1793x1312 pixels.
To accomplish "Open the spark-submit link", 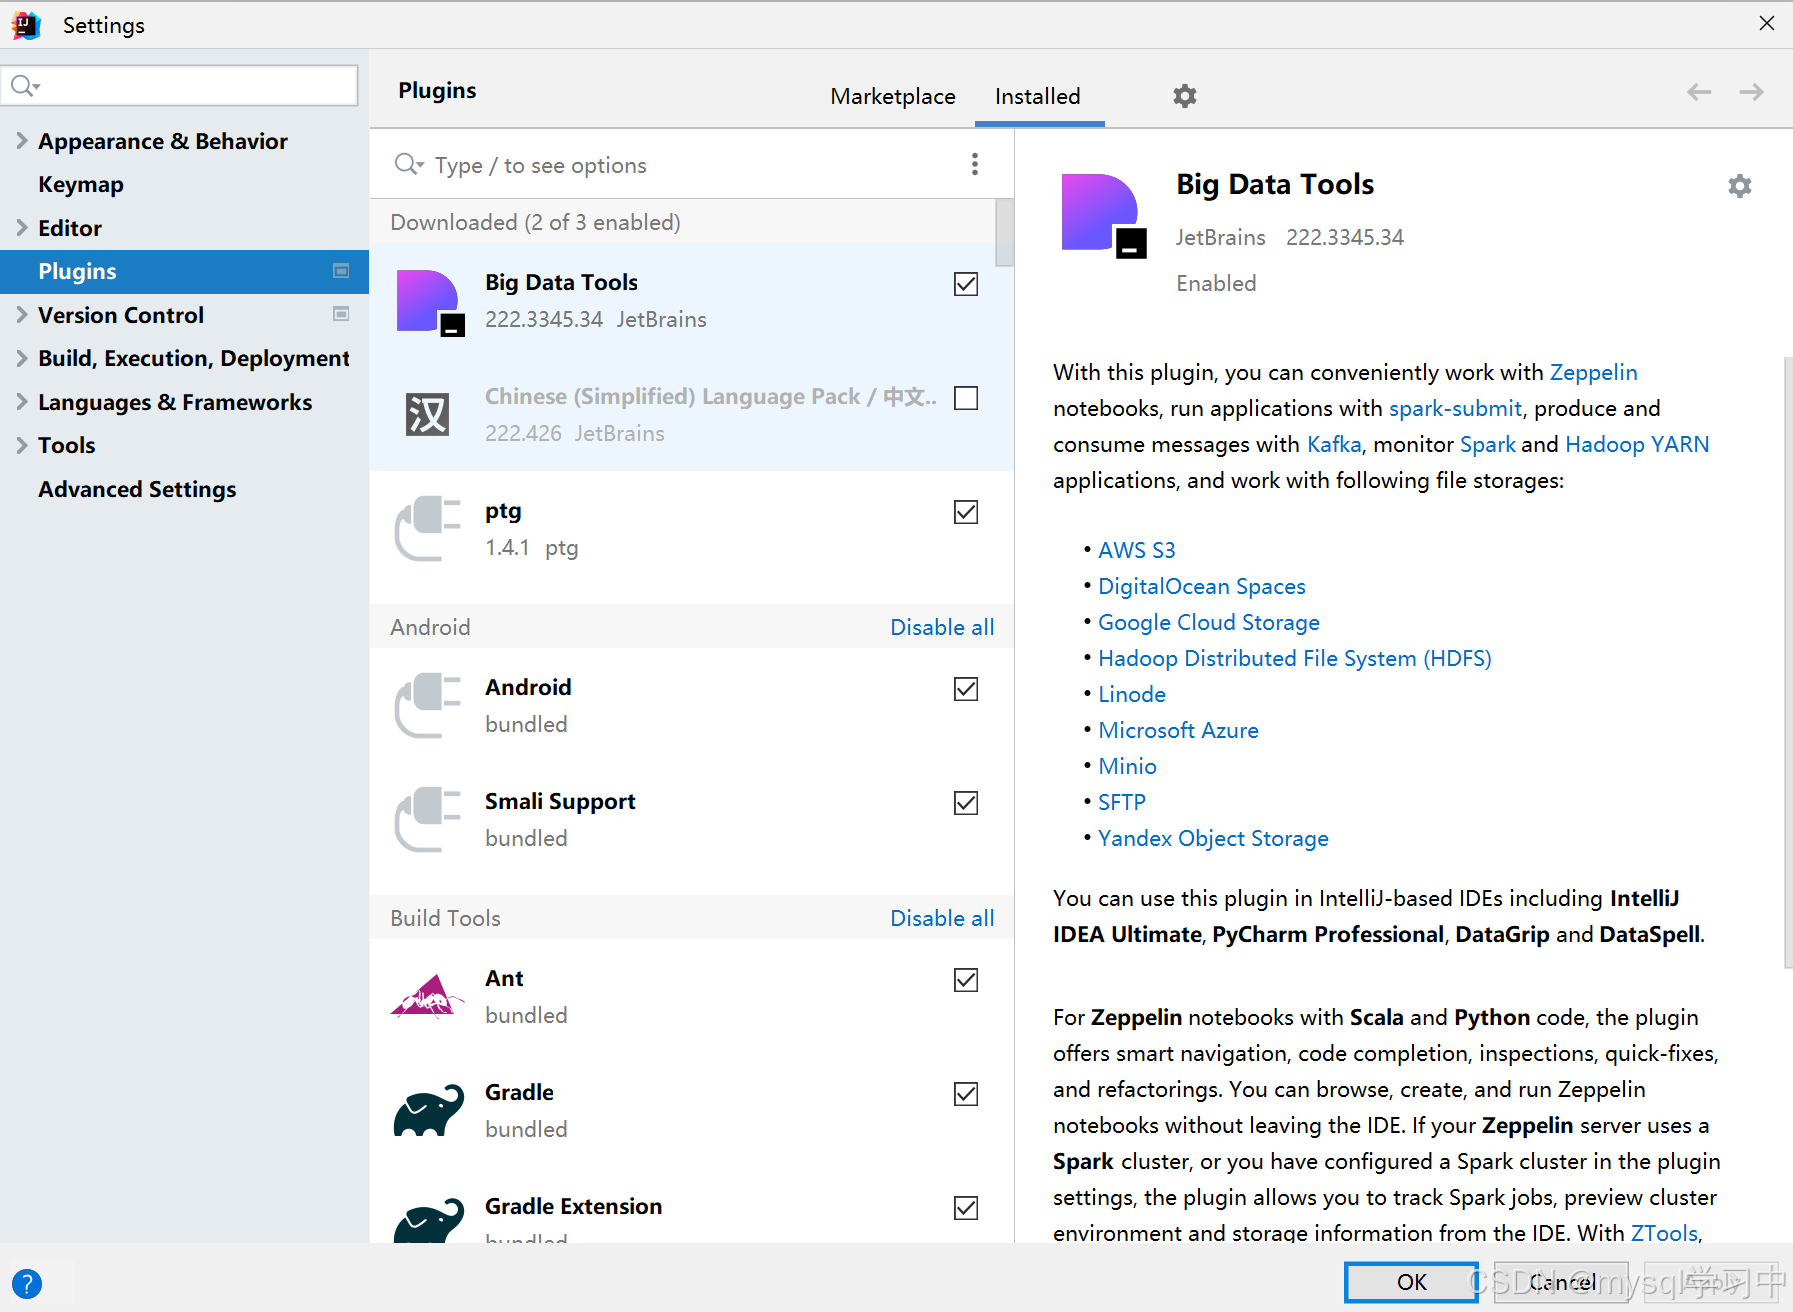I will (1455, 408).
